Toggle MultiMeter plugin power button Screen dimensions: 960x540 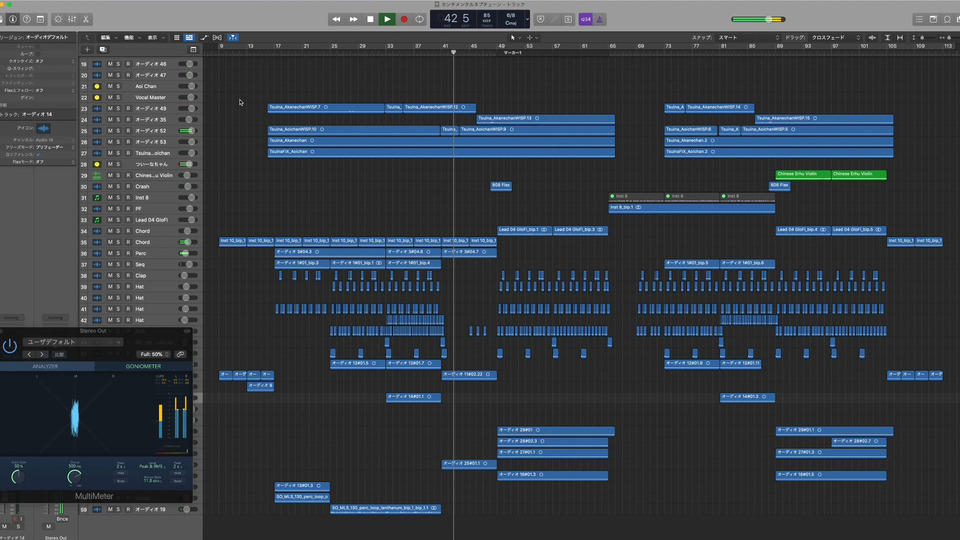tap(10, 346)
